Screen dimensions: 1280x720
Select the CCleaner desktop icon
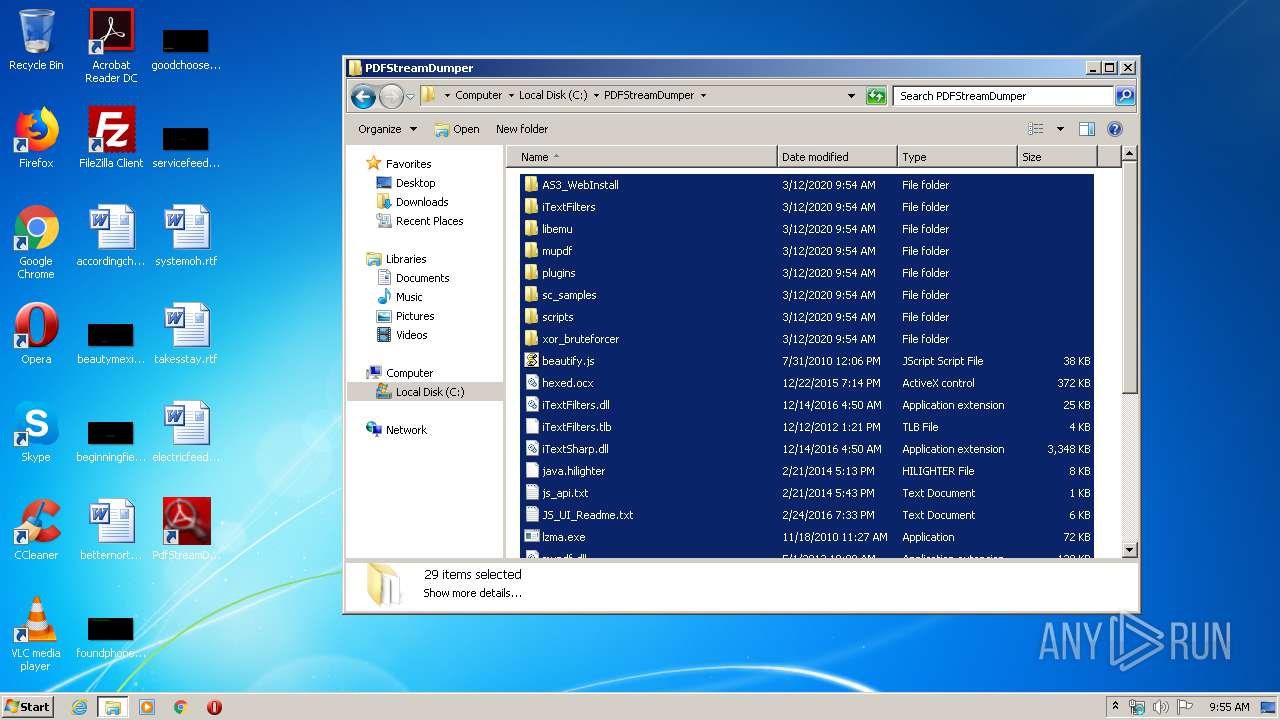coord(36,530)
